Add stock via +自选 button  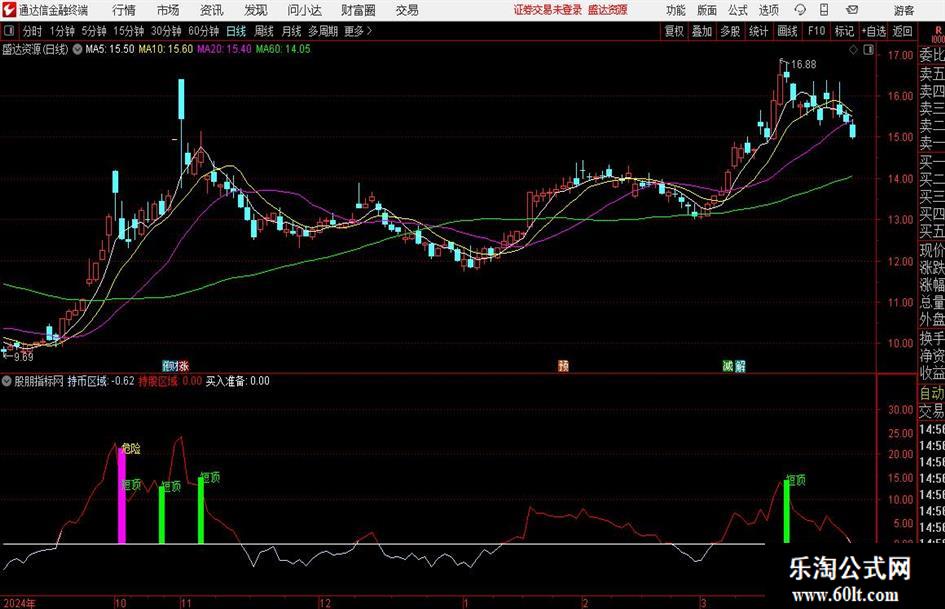pyautogui.click(x=873, y=31)
